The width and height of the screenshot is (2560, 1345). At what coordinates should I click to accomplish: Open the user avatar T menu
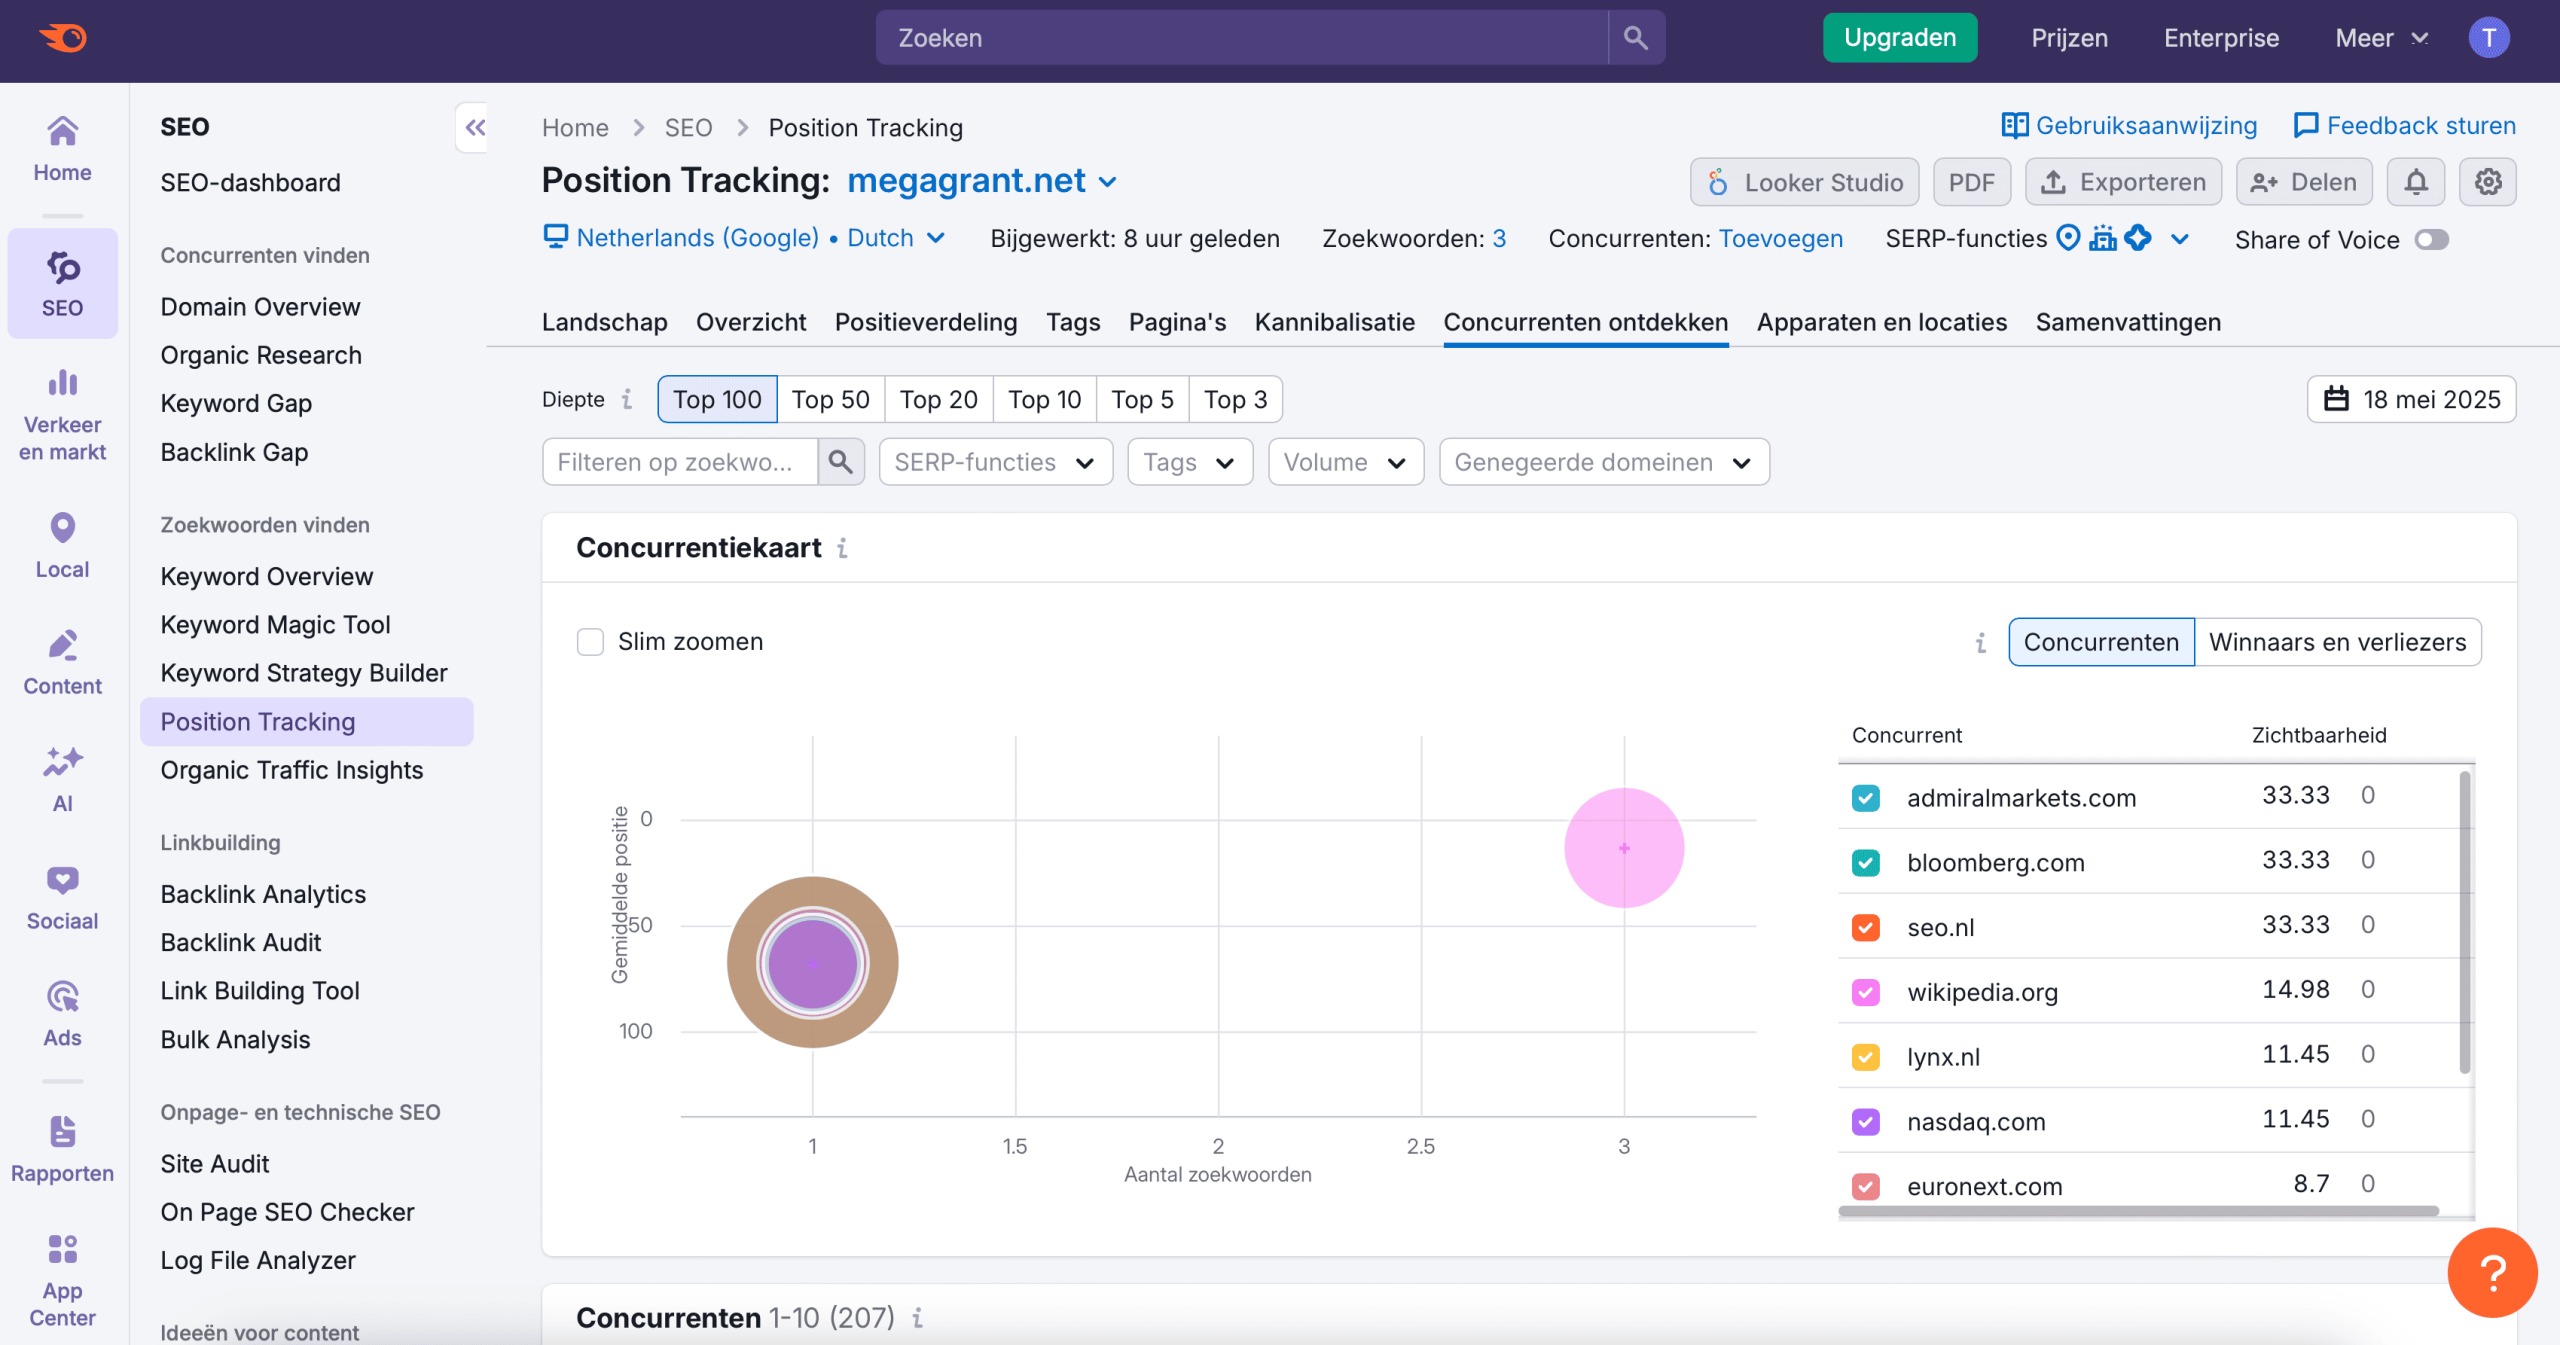point(2488,38)
